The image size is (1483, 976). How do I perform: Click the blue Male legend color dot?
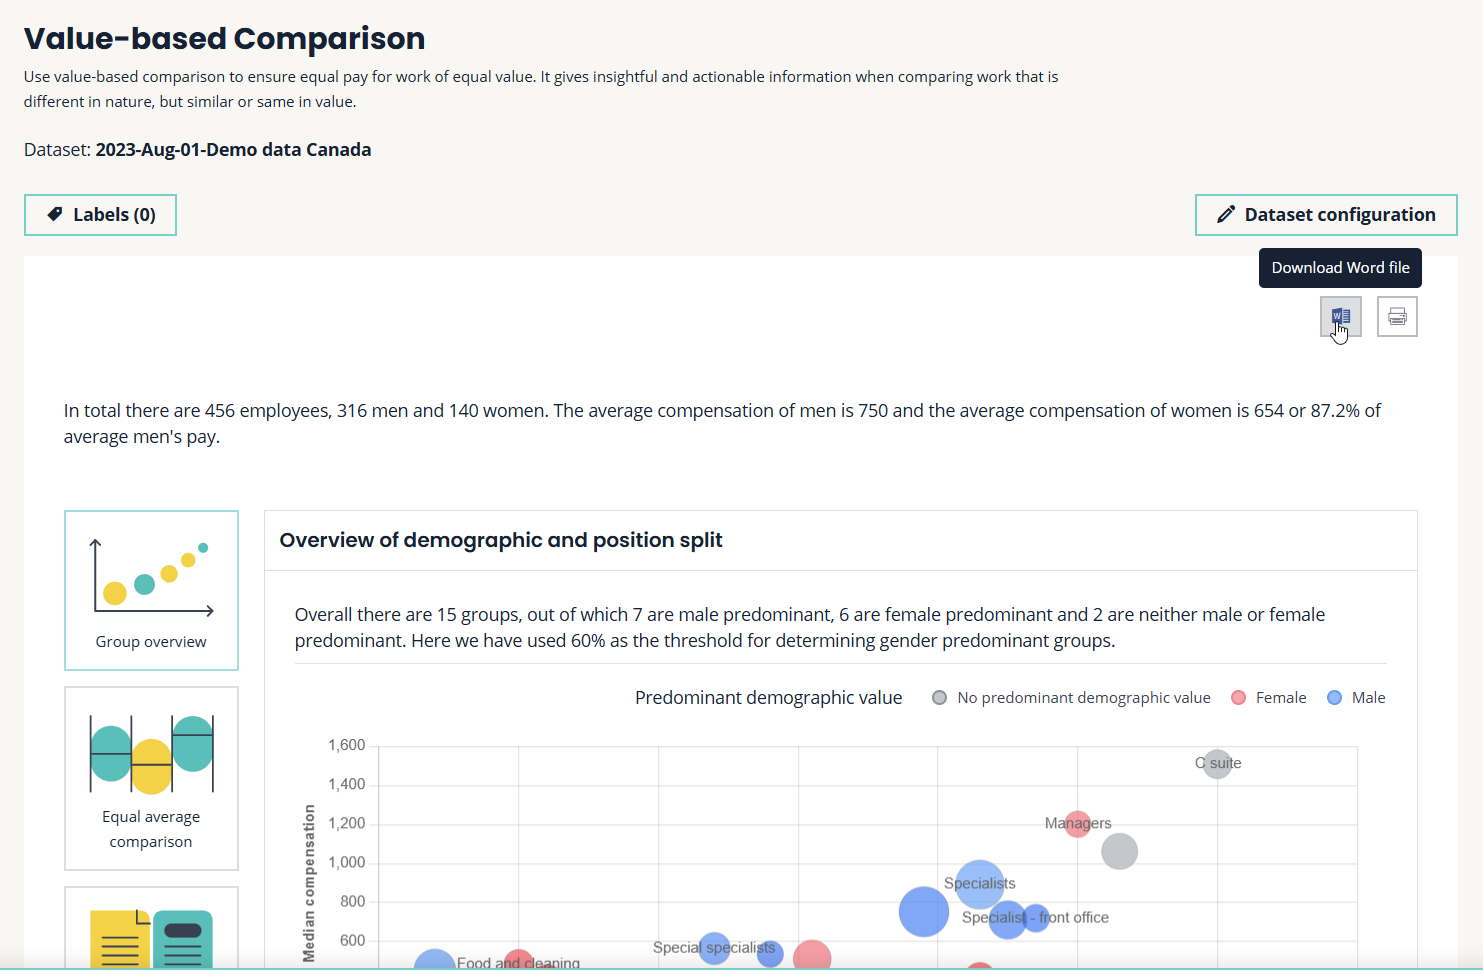pos(1334,698)
